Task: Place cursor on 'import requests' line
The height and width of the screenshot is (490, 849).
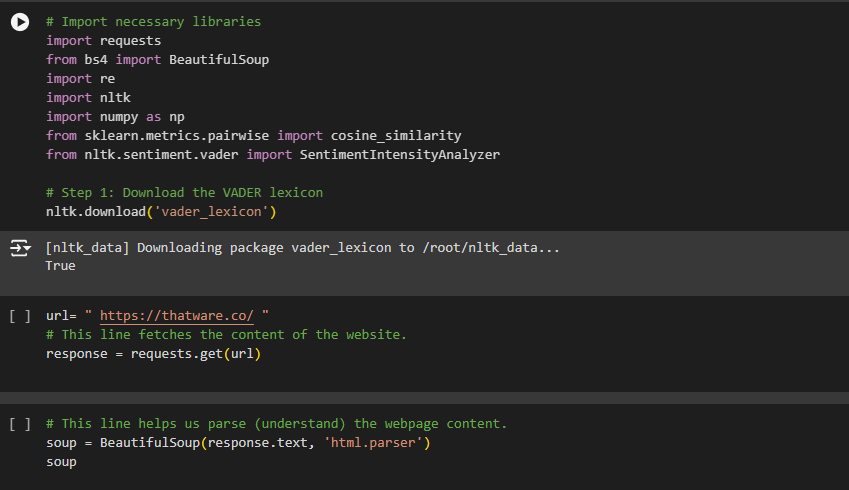Action: 103,41
